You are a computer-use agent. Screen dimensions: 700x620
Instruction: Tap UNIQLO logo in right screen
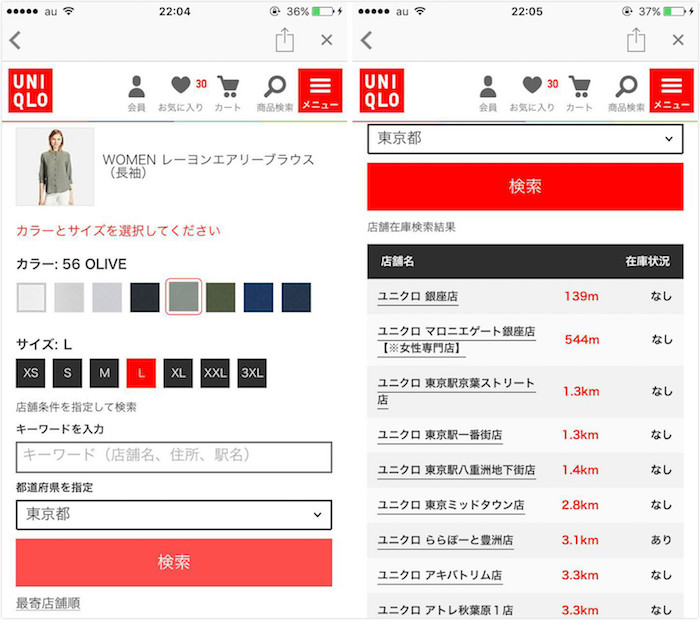382,91
